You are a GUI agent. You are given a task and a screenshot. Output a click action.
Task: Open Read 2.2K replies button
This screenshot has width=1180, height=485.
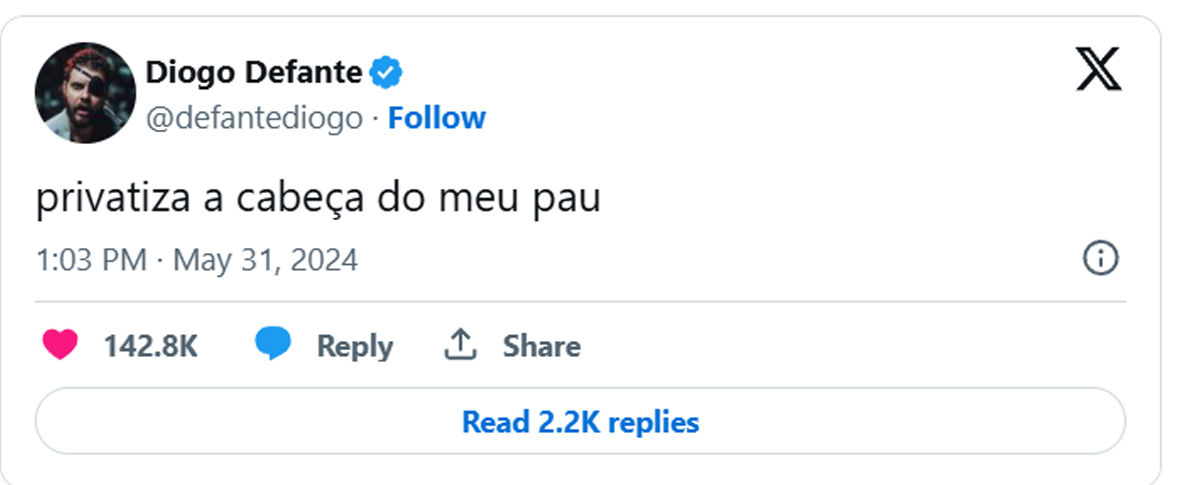click(x=580, y=421)
